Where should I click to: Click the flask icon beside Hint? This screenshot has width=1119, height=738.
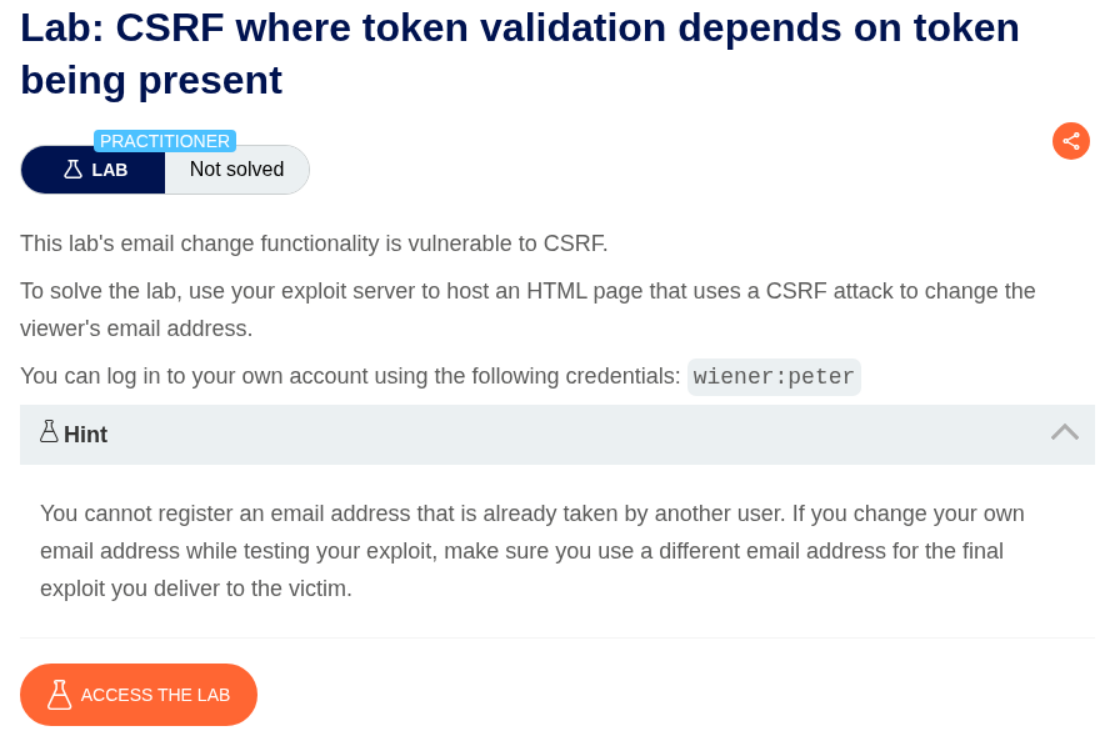49,432
